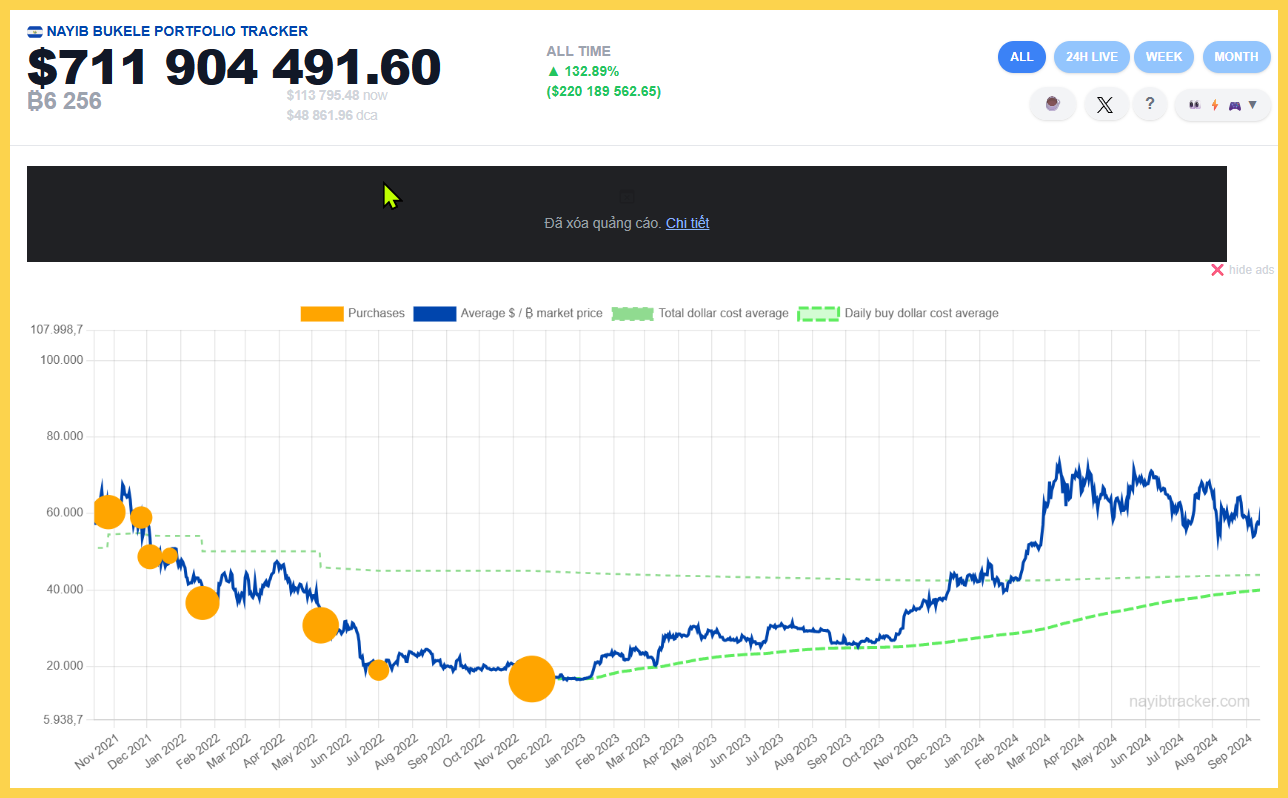Viewport: 1288px width, 798px height.
Task: Switch to the 24H LIVE view
Action: tap(1091, 57)
